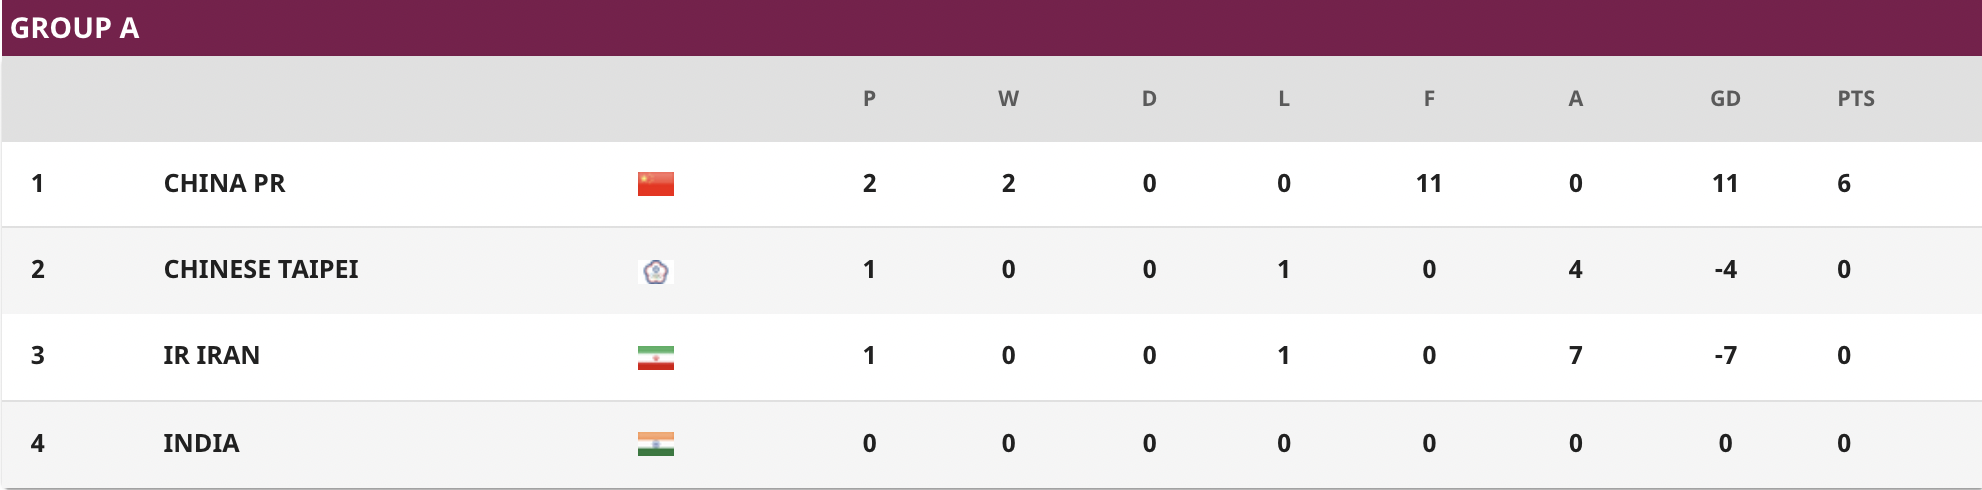Open the CHINA PR team link
Screen dimensions: 1982x490
pyautogui.click(x=224, y=184)
